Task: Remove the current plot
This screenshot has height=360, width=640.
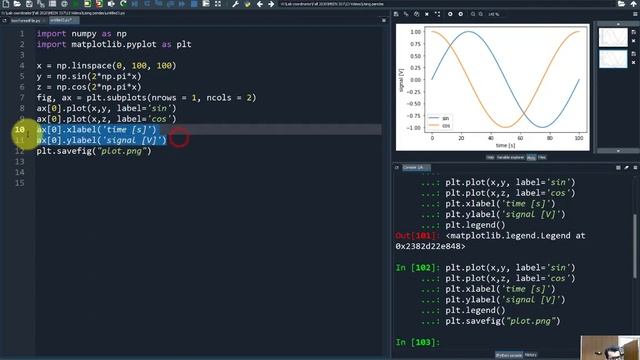Action: (x=427, y=14)
